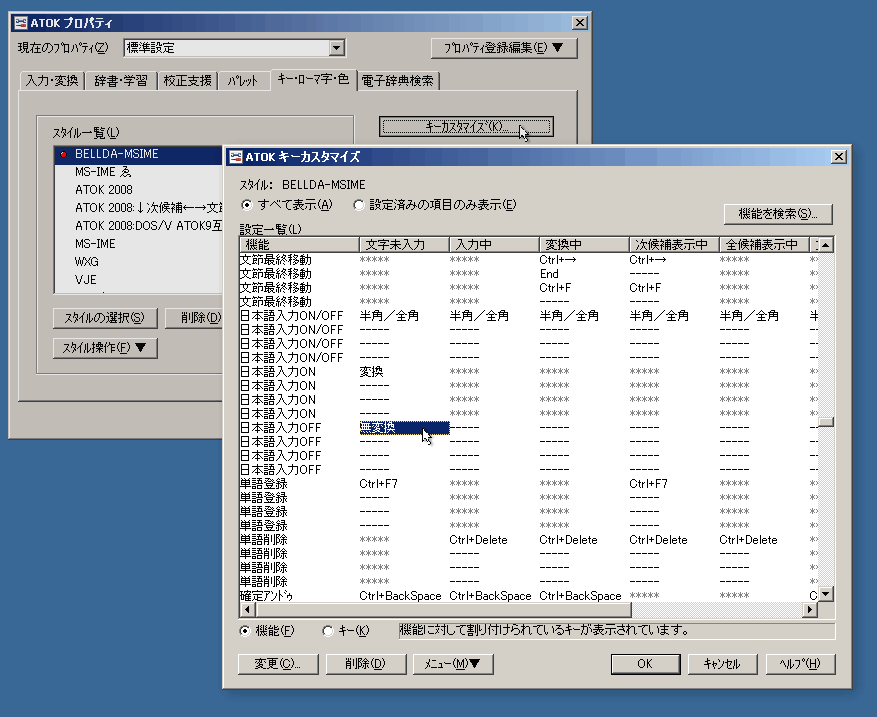Click 入力中 column header

click(x=494, y=245)
